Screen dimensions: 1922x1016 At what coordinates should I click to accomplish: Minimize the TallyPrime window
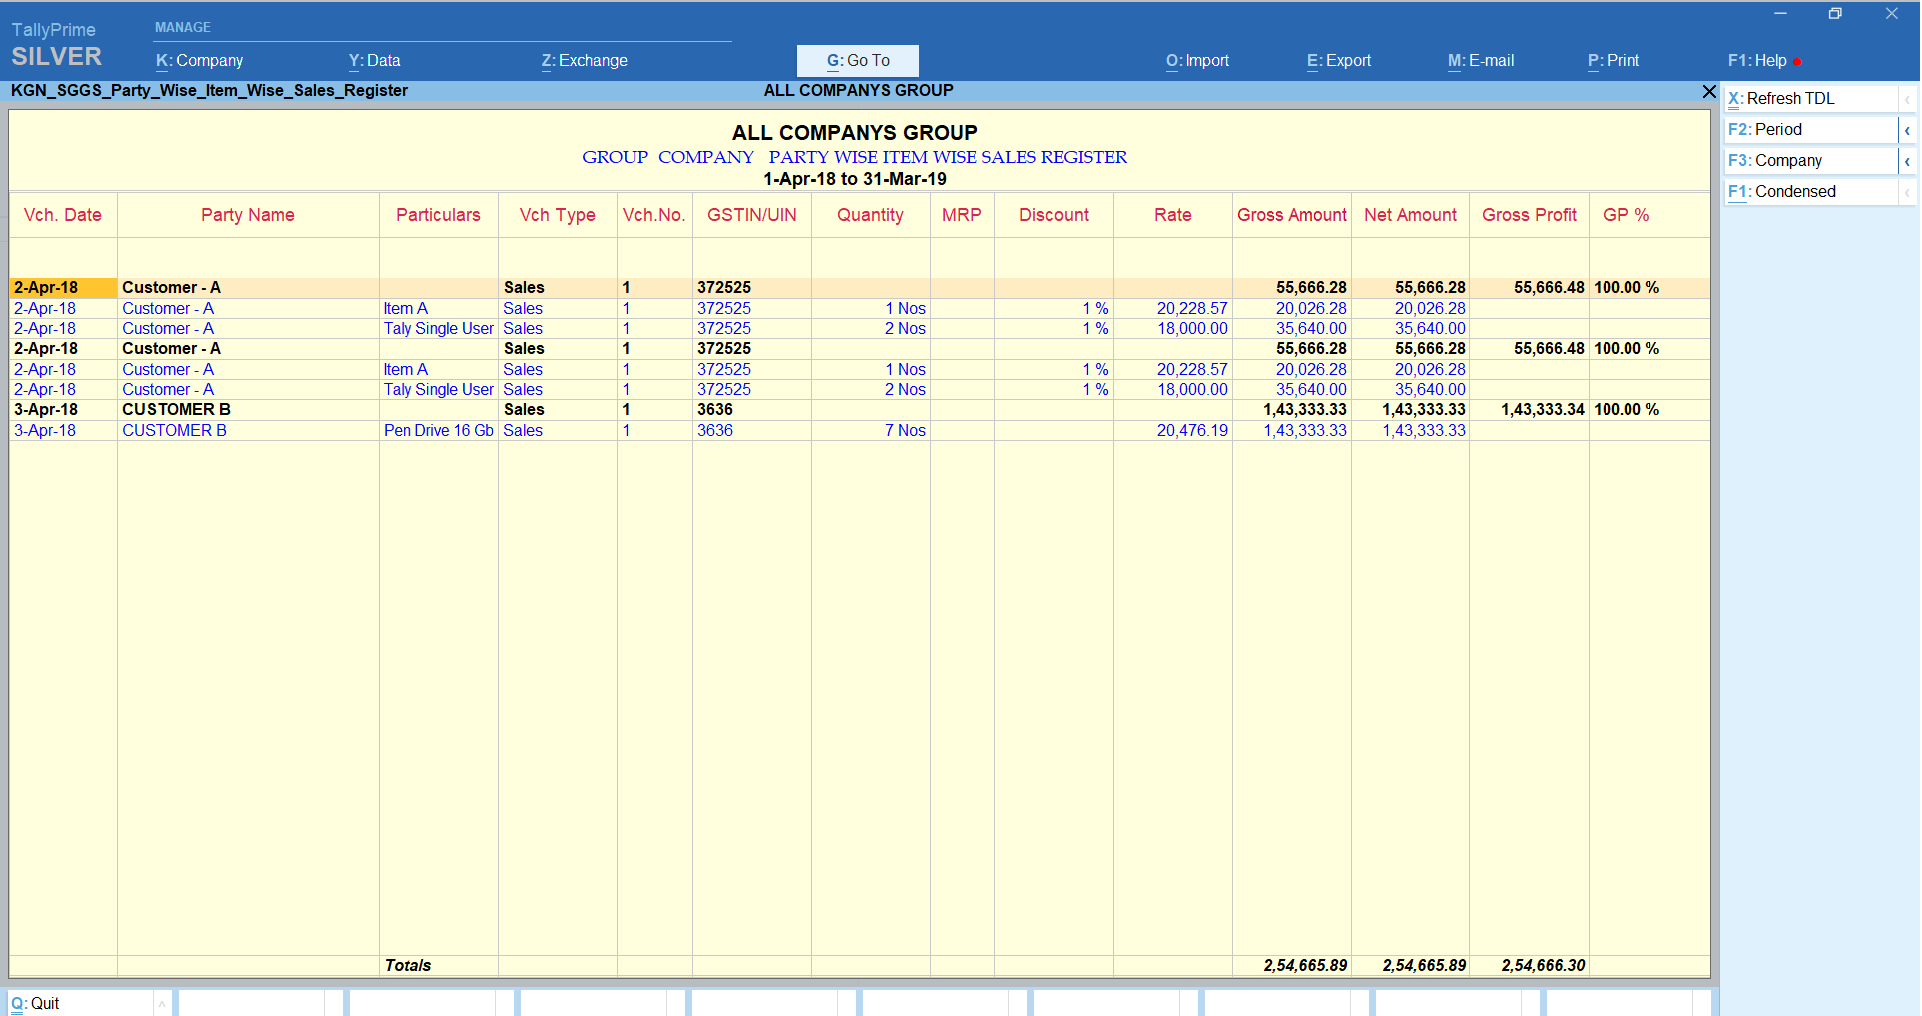1780,14
